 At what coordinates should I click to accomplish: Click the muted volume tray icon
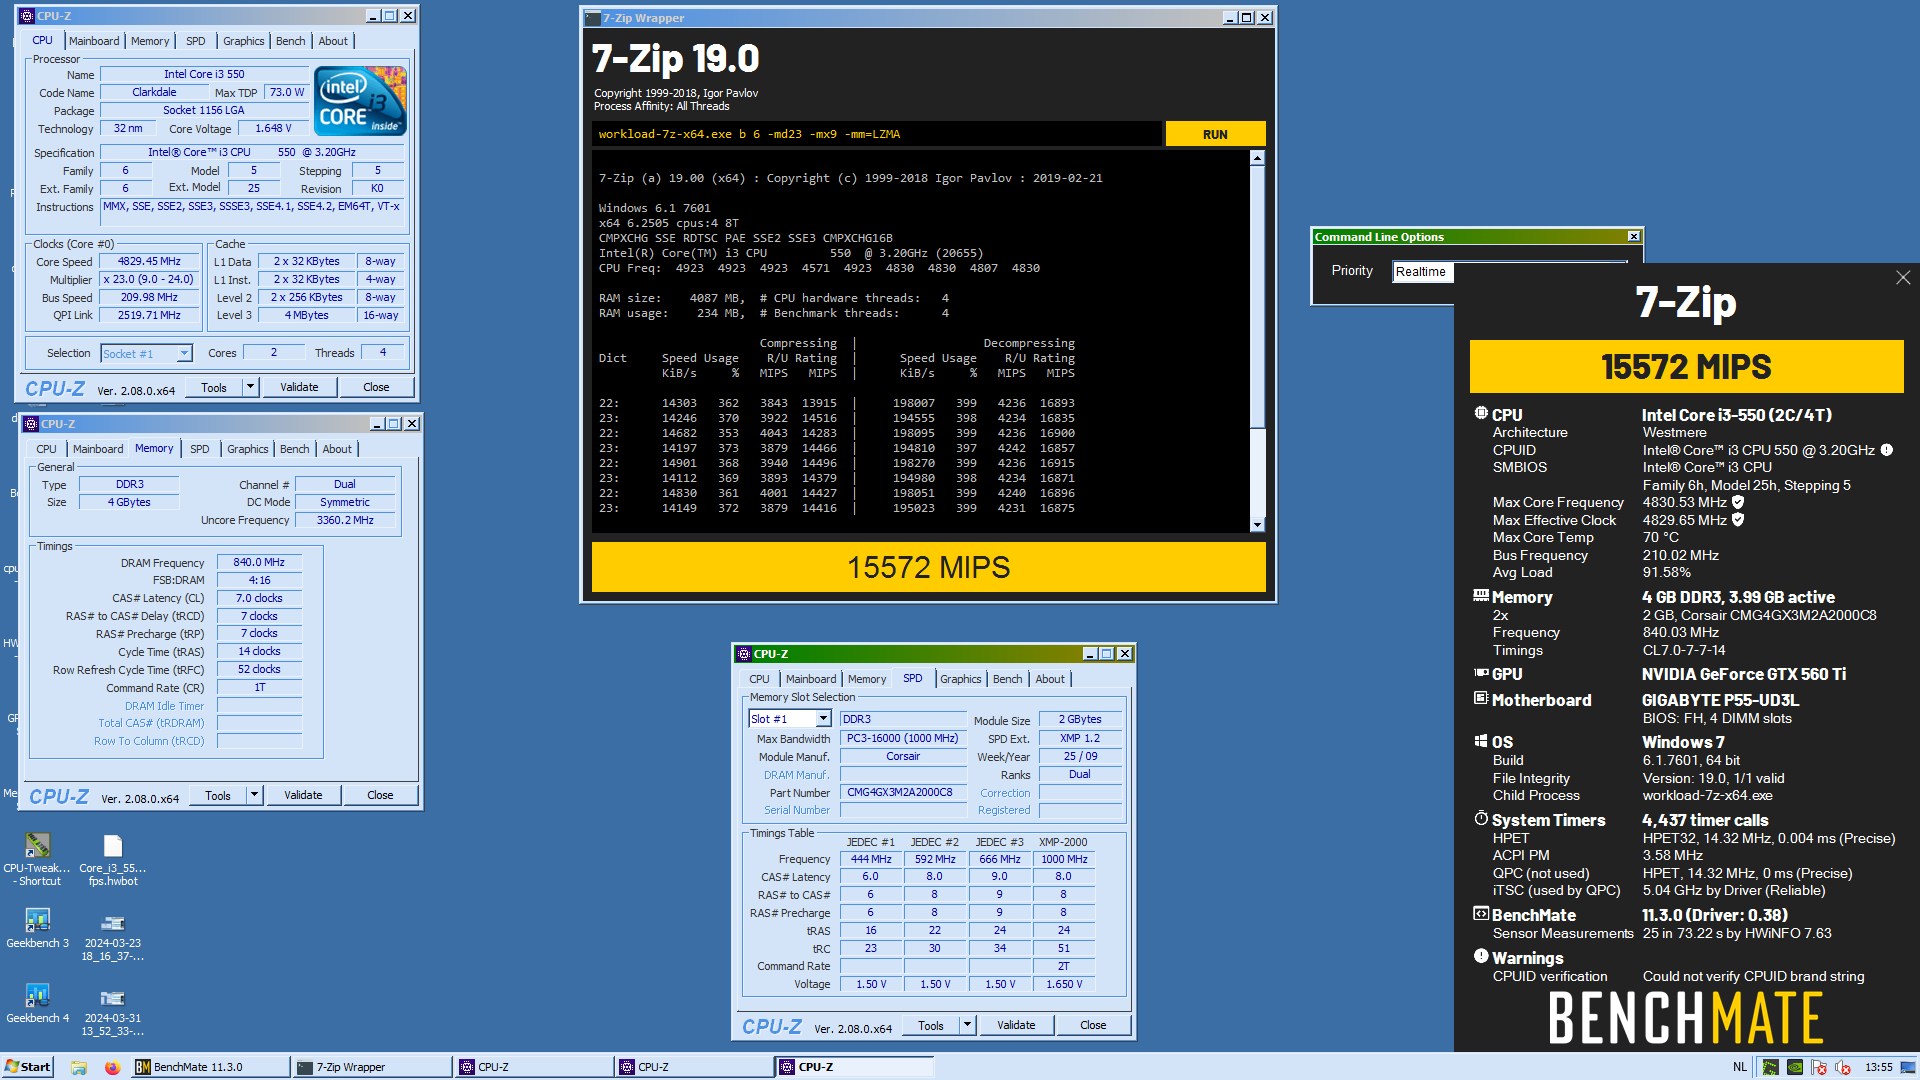click(1843, 1067)
